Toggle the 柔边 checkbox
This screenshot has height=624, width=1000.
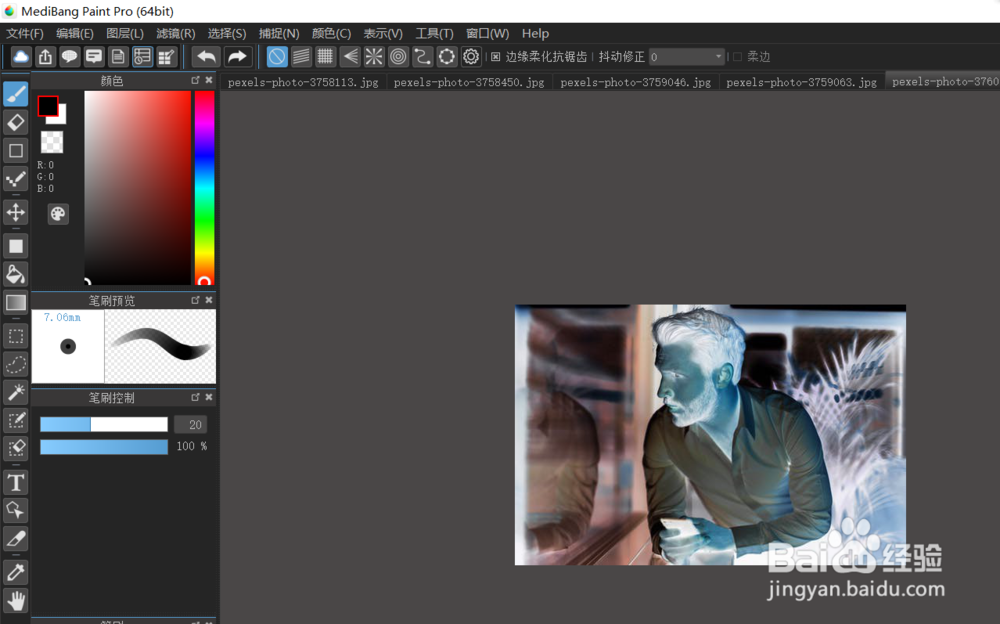[x=737, y=57]
